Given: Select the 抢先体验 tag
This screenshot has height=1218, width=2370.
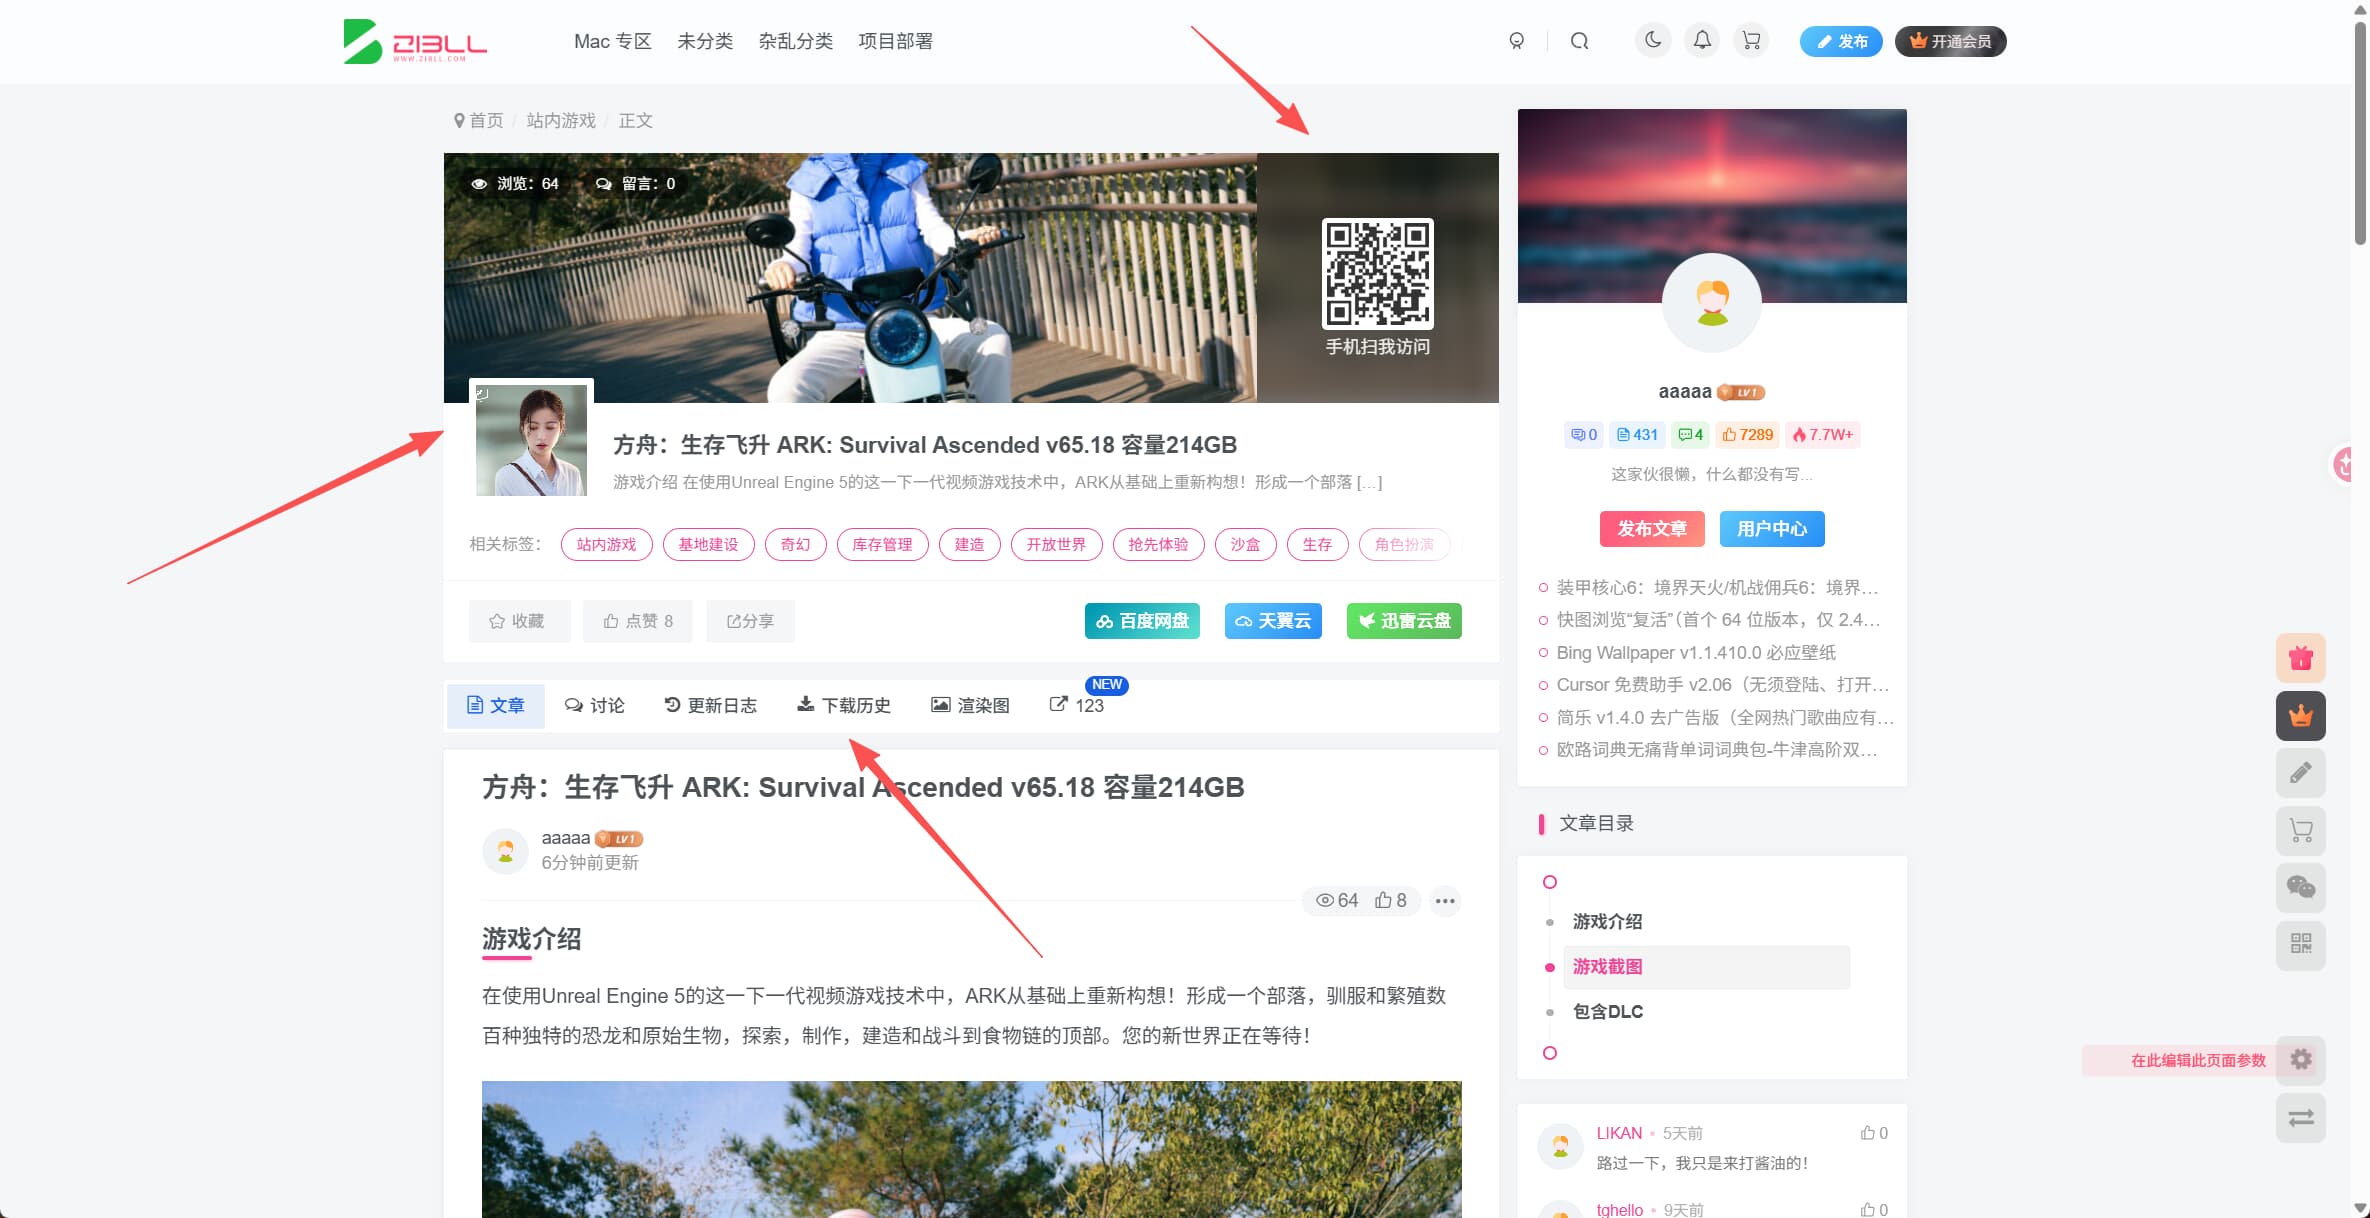Looking at the screenshot, I should point(1159,545).
